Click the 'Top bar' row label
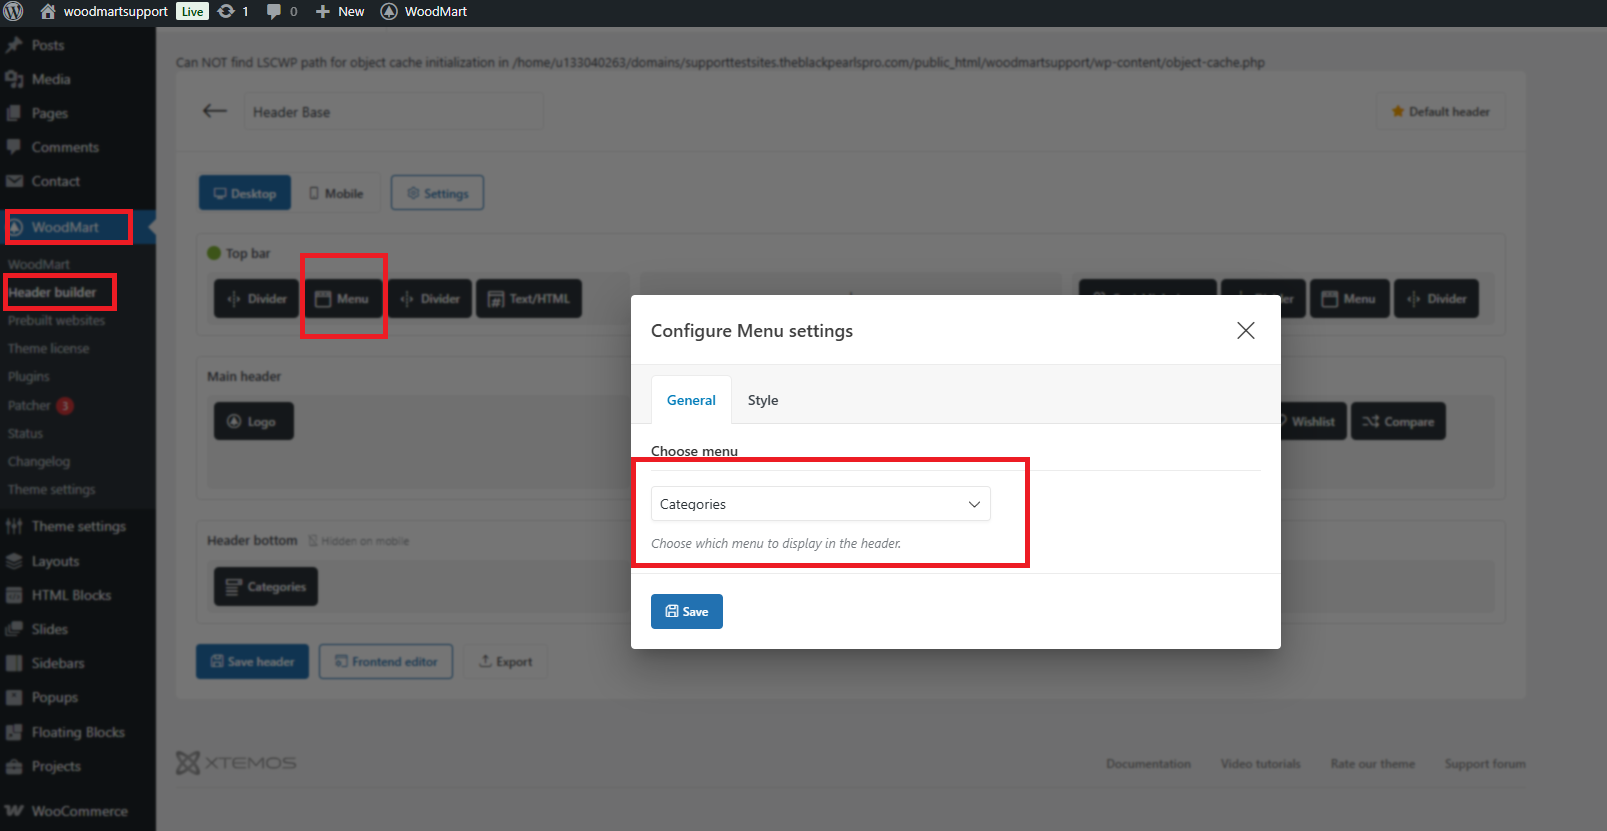Image resolution: width=1607 pixels, height=831 pixels. click(x=248, y=253)
